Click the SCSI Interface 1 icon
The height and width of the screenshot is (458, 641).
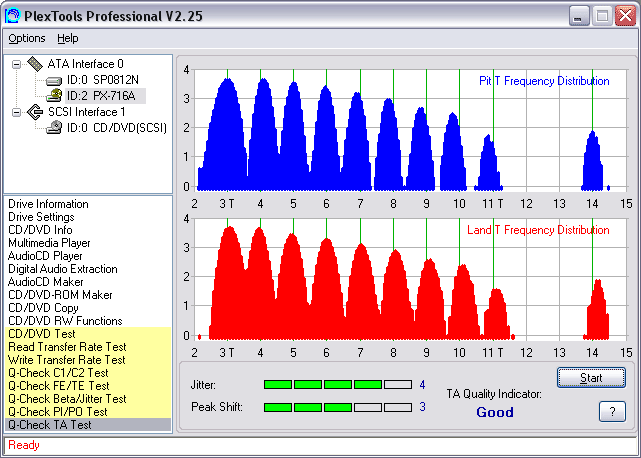point(35,112)
